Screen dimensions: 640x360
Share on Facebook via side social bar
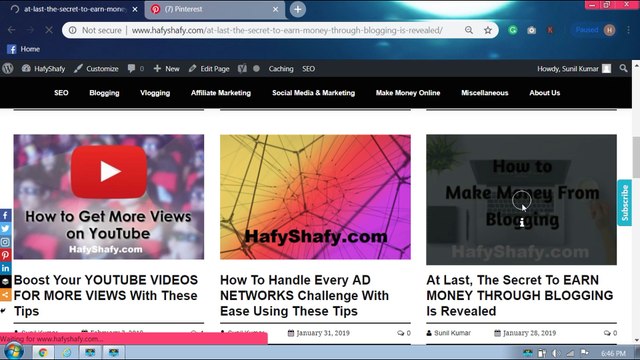pos(5,215)
